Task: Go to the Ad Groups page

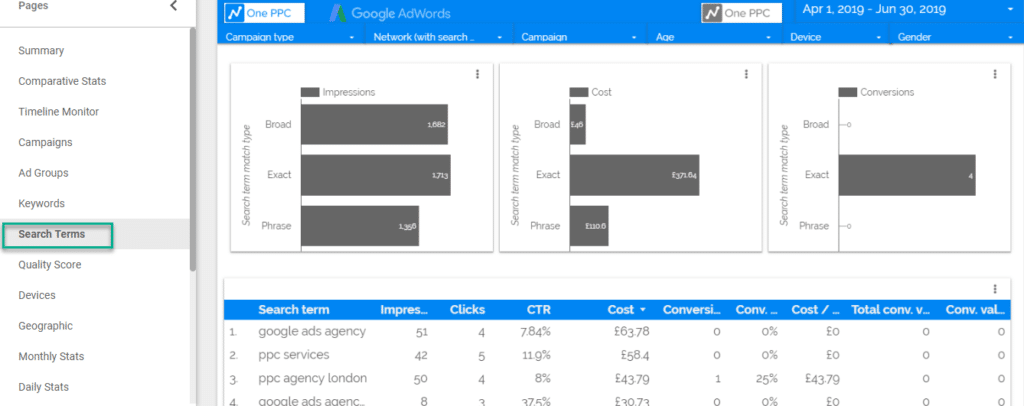Action: (x=43, y=173)
